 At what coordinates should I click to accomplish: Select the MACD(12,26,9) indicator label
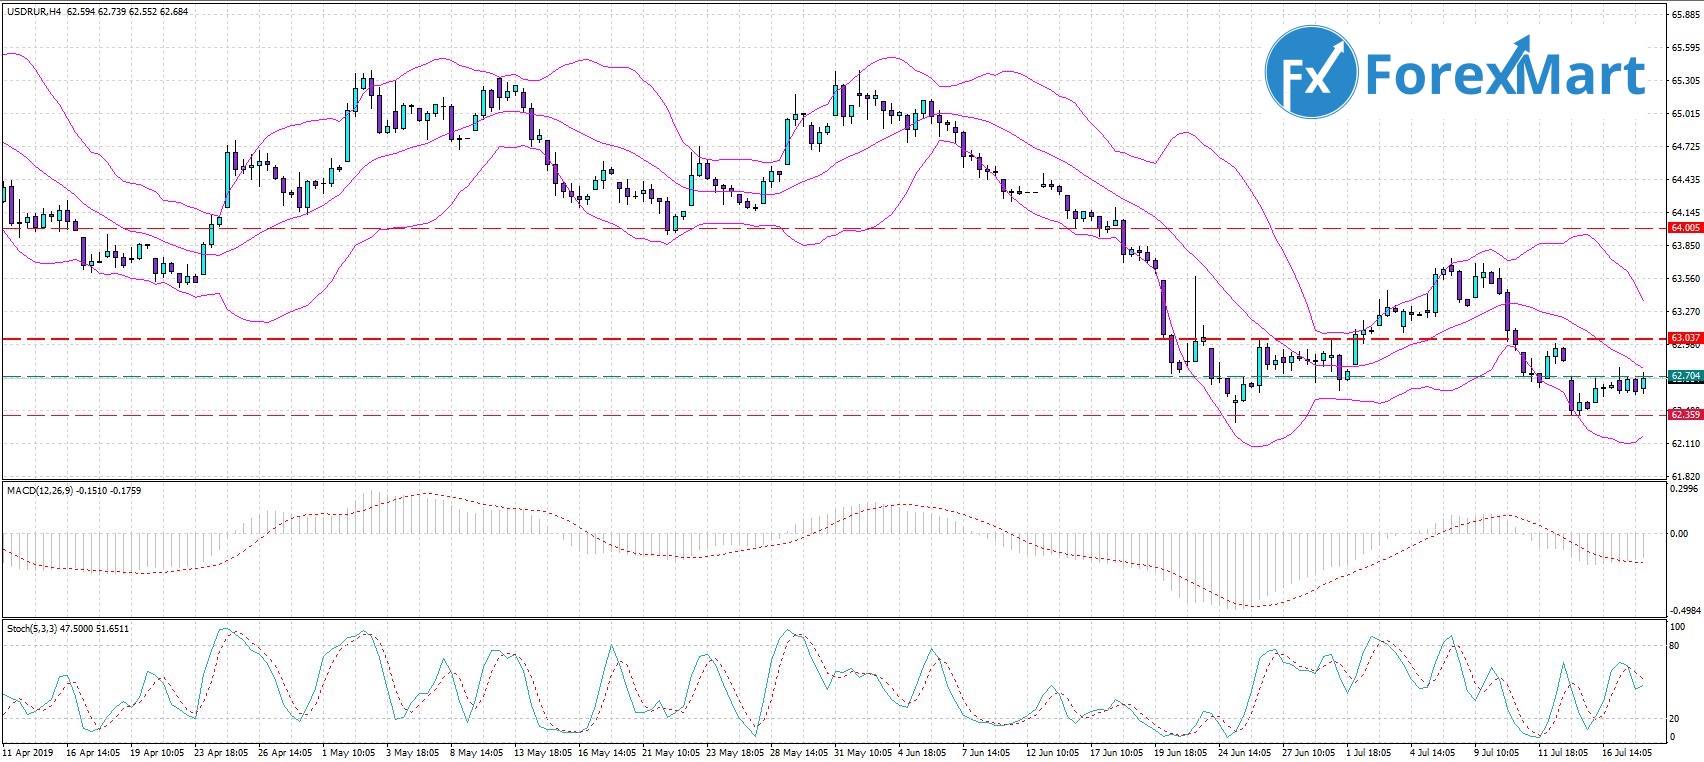point(40,491)
